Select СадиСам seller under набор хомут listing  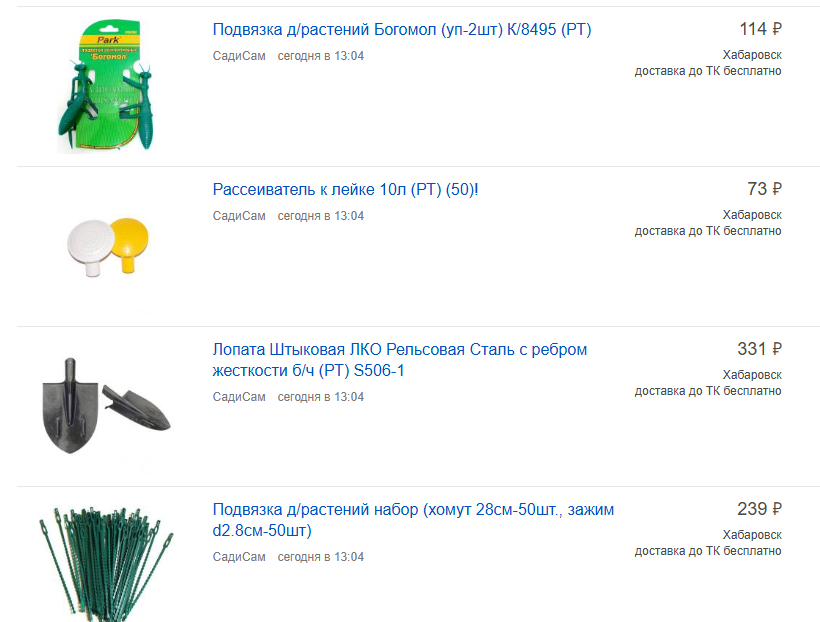click(239, 557)
